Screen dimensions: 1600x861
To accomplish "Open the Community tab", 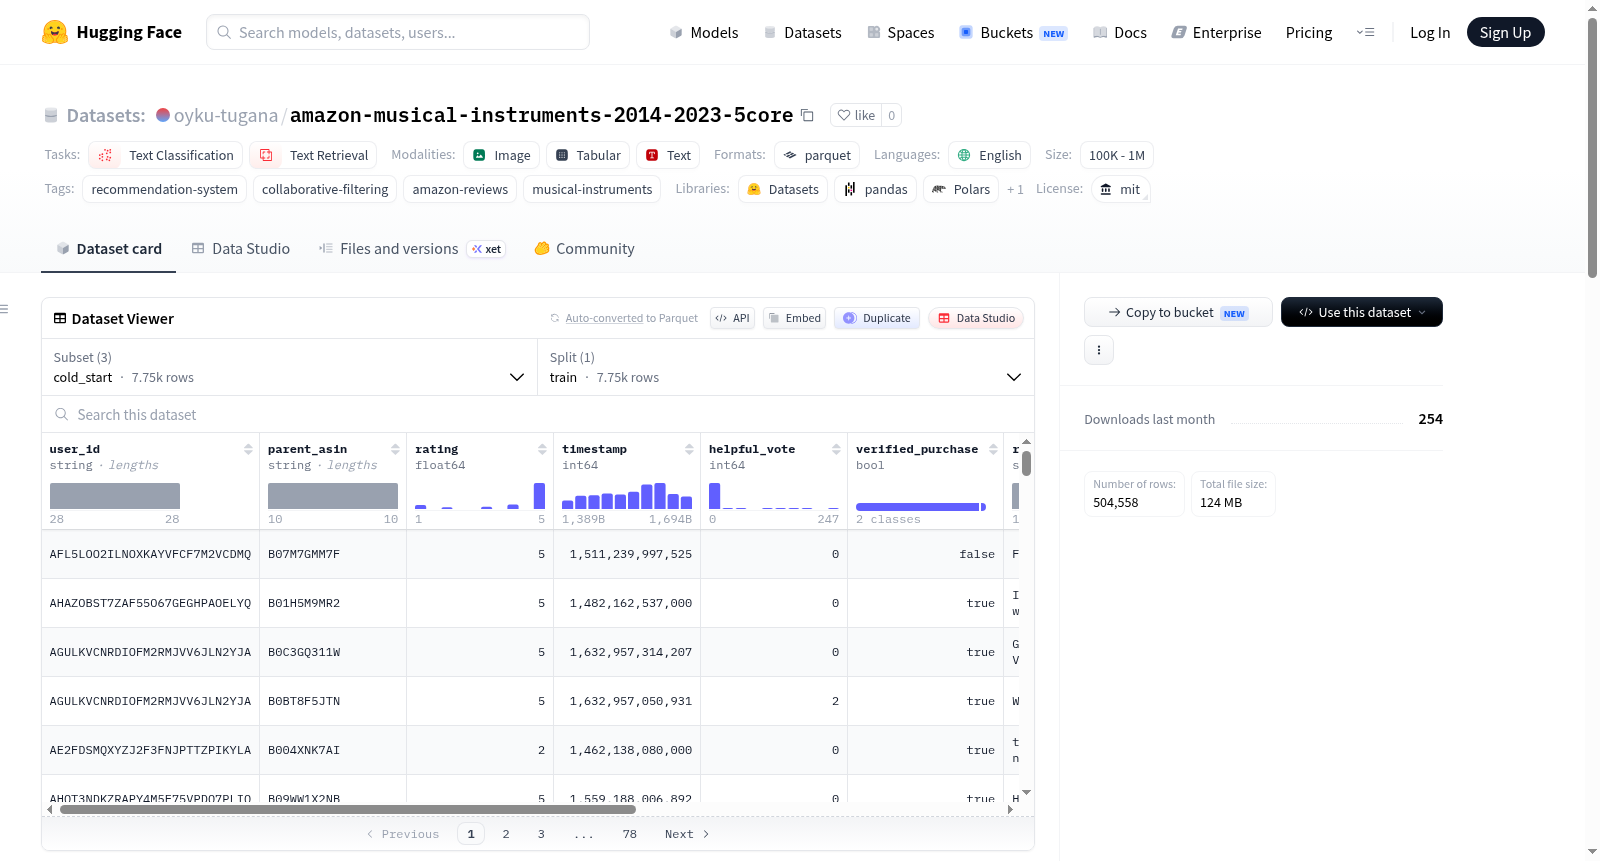I will click(x=584, y=249).
